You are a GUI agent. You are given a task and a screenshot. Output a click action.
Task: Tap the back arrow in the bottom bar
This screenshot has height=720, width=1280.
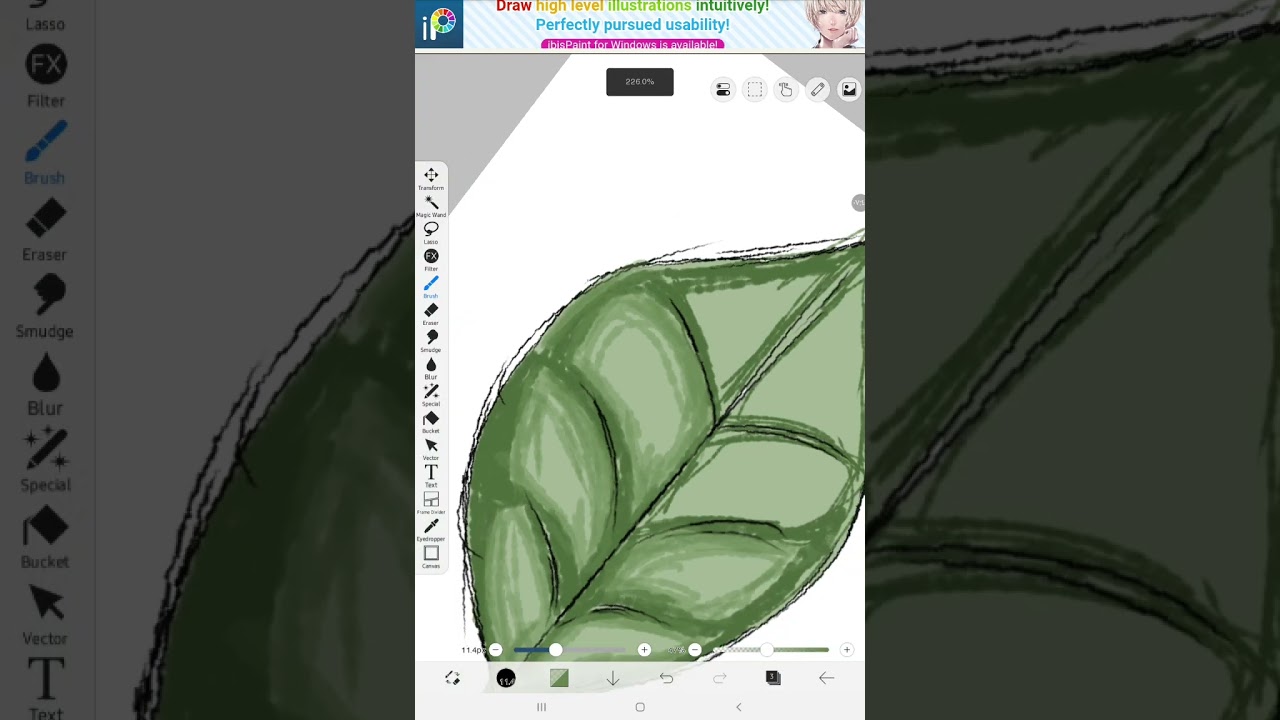pos(826,678)
